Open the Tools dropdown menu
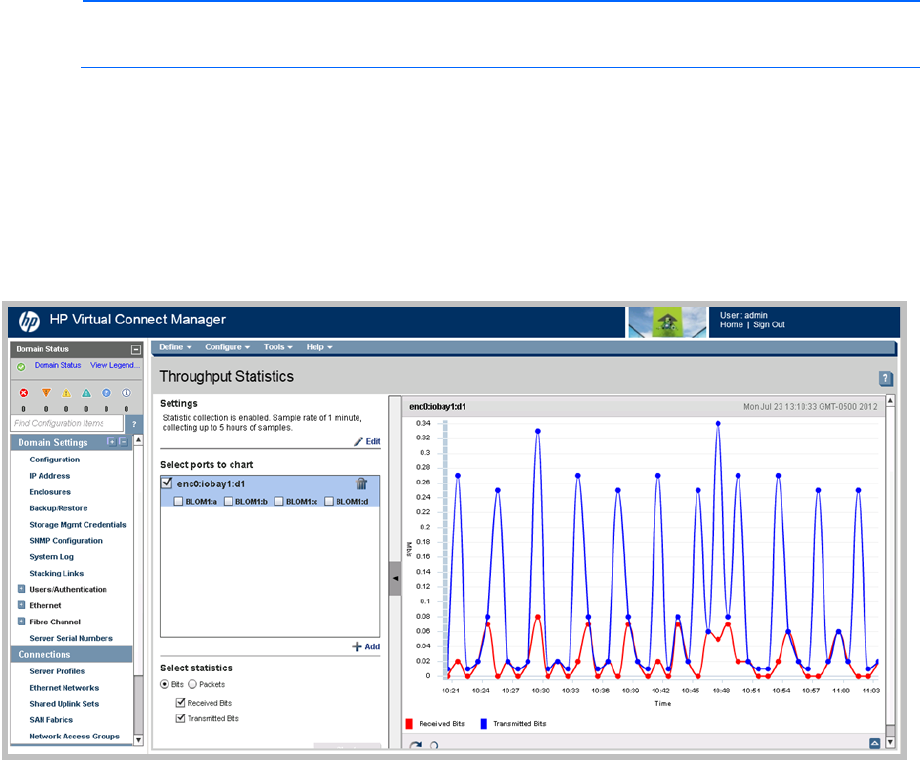Image resolution: width=920 pixels, height=761 pixels. pos(278,347)
